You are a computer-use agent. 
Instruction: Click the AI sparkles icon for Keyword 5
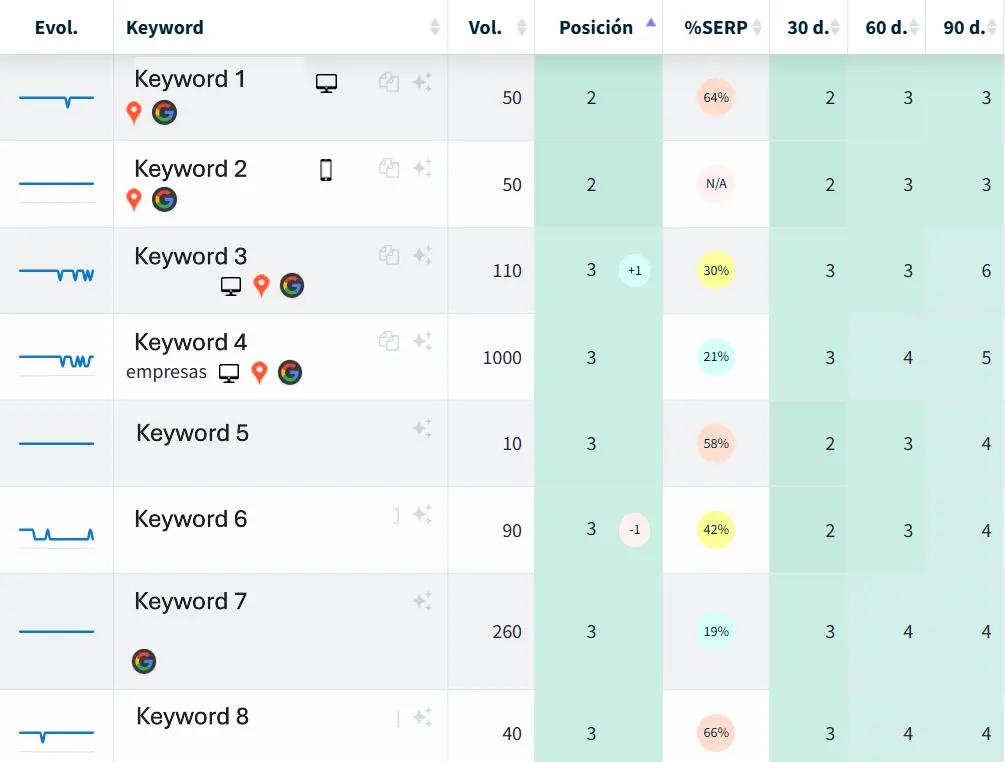422,428
